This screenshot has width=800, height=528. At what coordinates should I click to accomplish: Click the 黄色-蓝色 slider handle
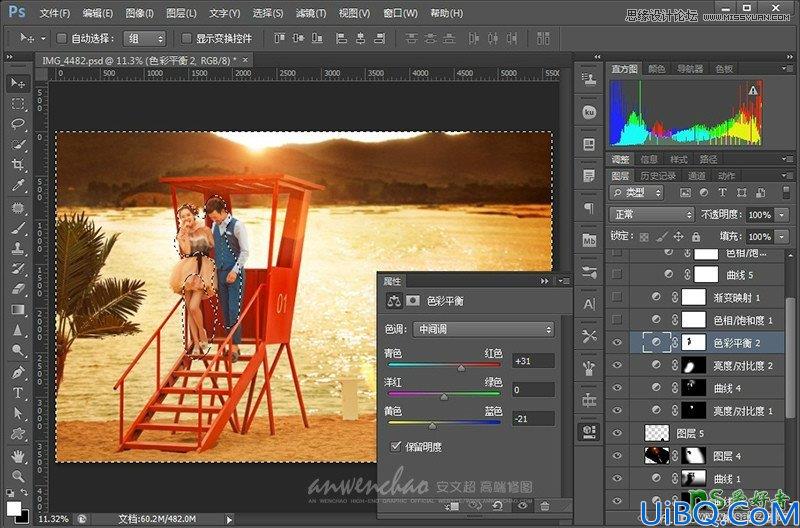(x=432, y=425)
